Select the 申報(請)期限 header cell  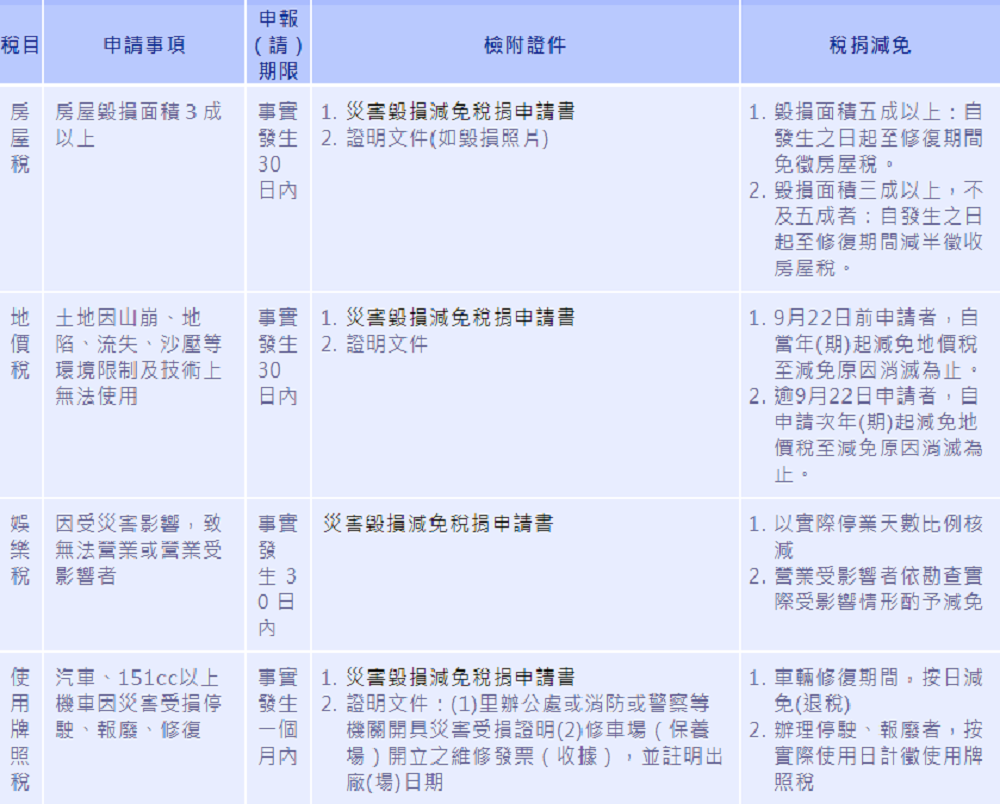coord(279,46)
